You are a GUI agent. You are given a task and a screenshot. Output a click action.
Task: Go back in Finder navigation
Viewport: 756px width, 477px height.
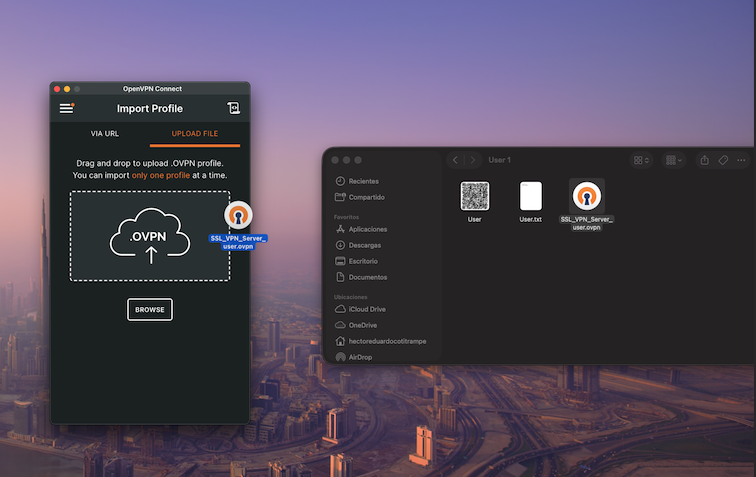click(x=455, y=160)
